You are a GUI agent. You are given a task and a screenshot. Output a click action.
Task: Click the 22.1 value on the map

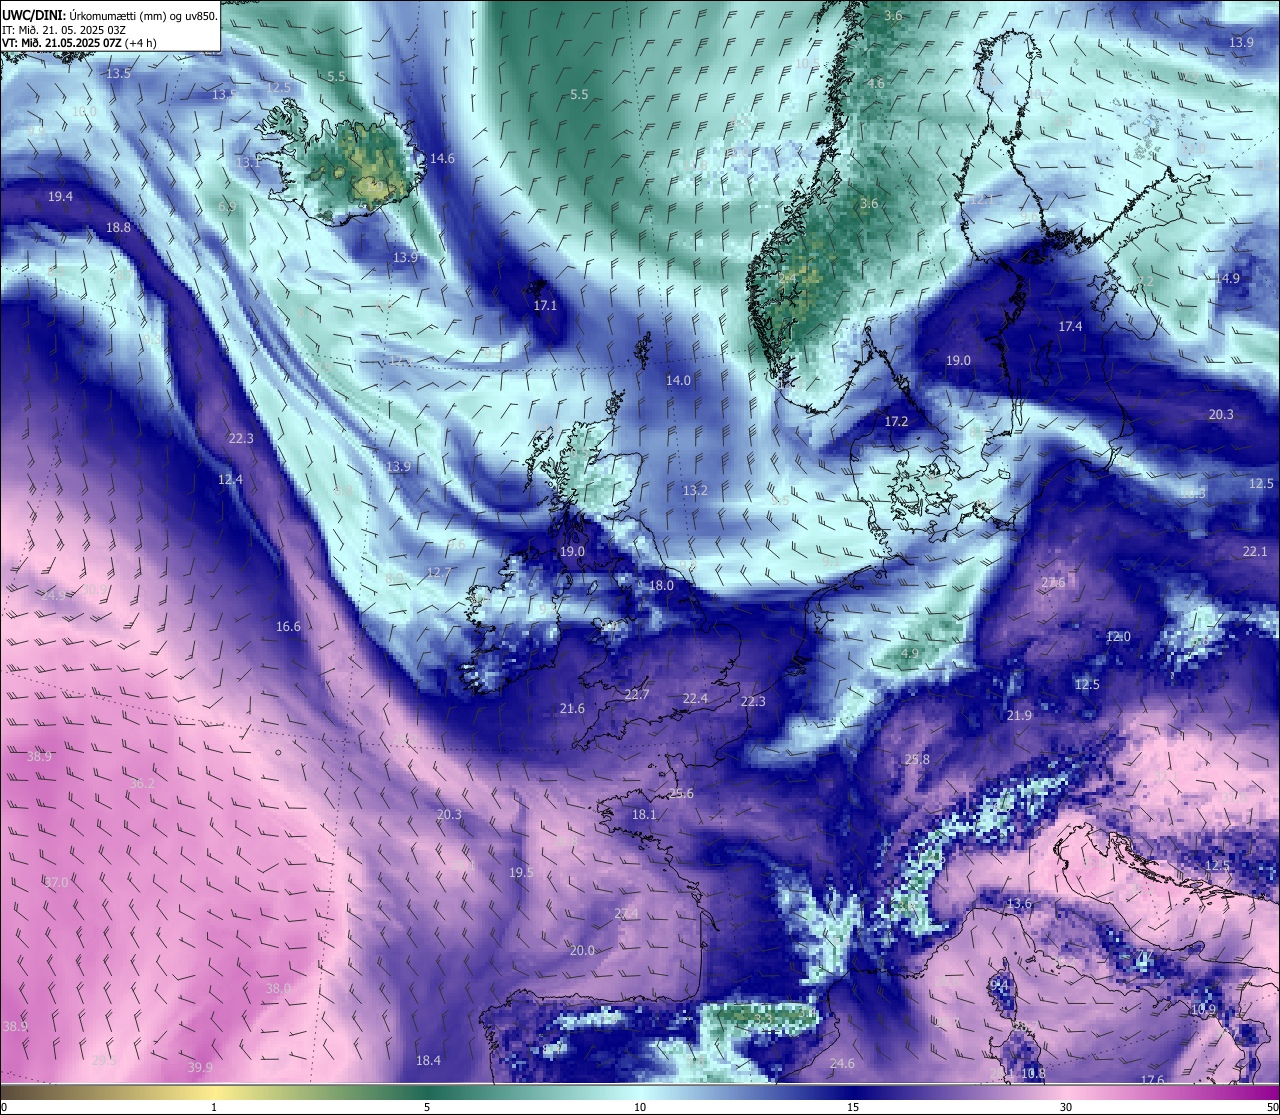click(1255, 552)
